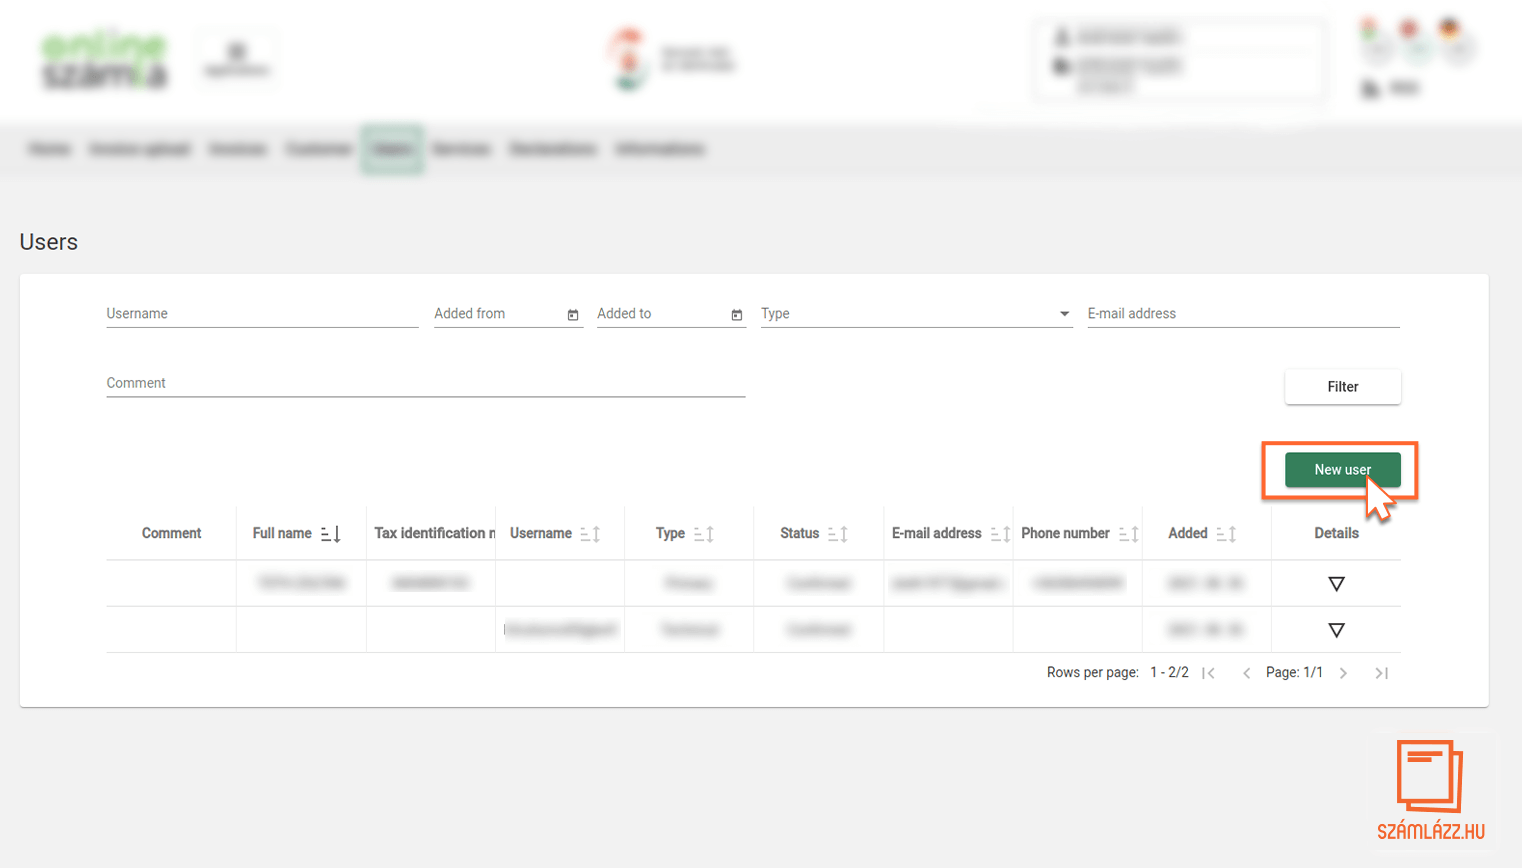Sort the table by Full name column
The height and width of the screenshot is (868, 1522).
pyautogui.click(x=331, y=534)
